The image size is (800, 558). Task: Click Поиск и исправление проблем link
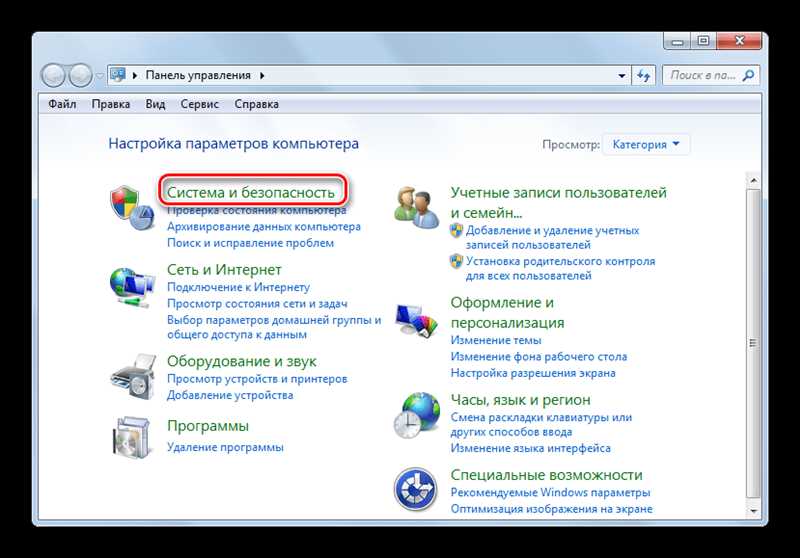(251, 243)
